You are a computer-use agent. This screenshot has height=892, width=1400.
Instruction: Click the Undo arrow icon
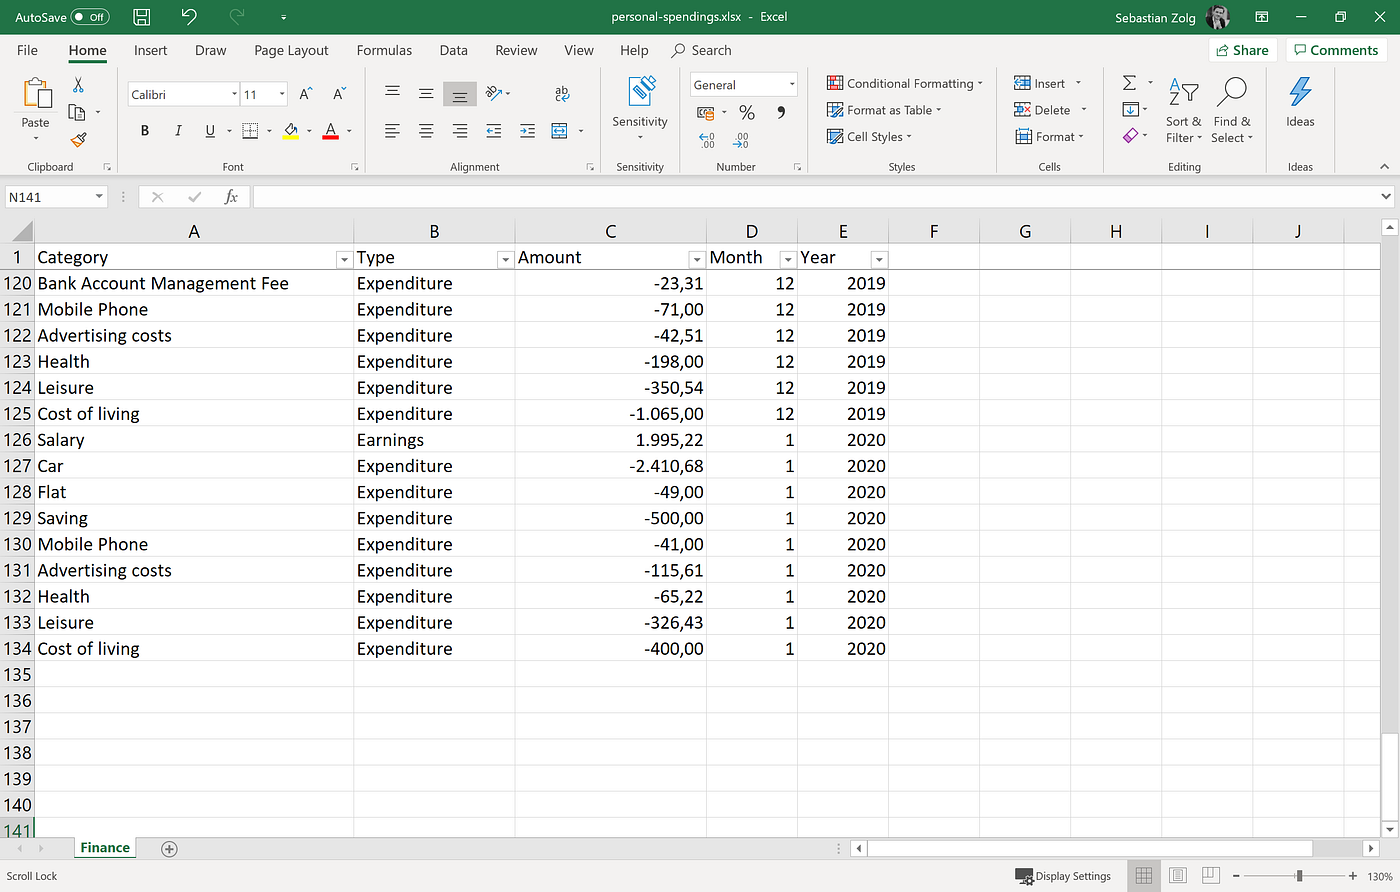pos(189,16)
